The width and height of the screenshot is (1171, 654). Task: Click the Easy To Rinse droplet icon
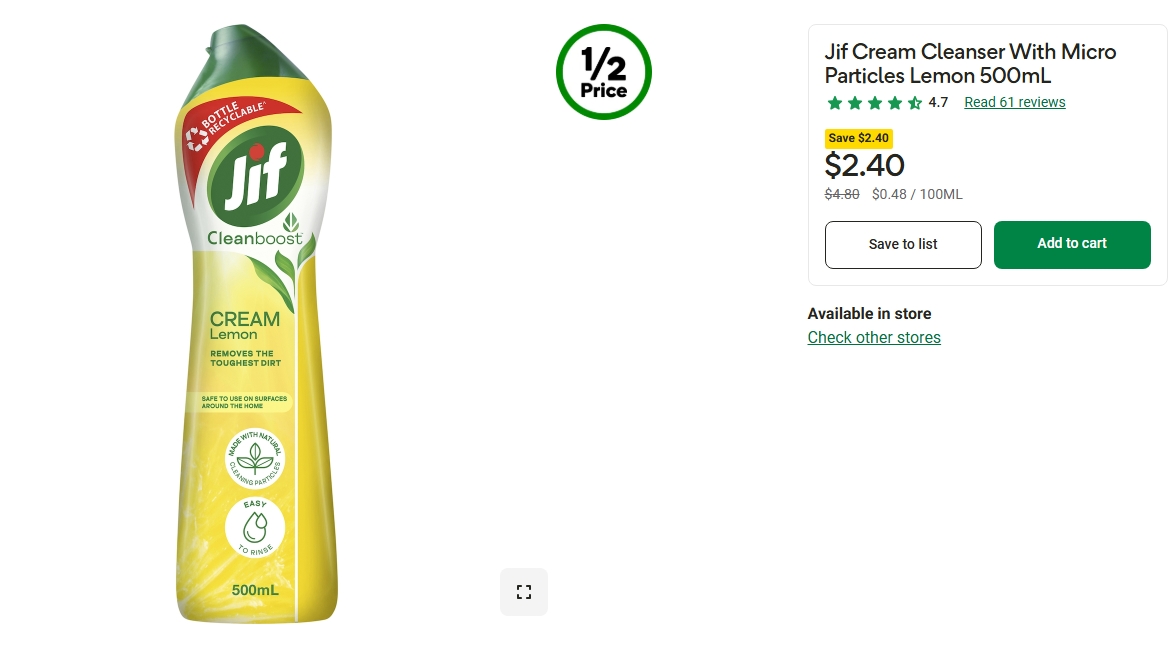tap(255, 527)
